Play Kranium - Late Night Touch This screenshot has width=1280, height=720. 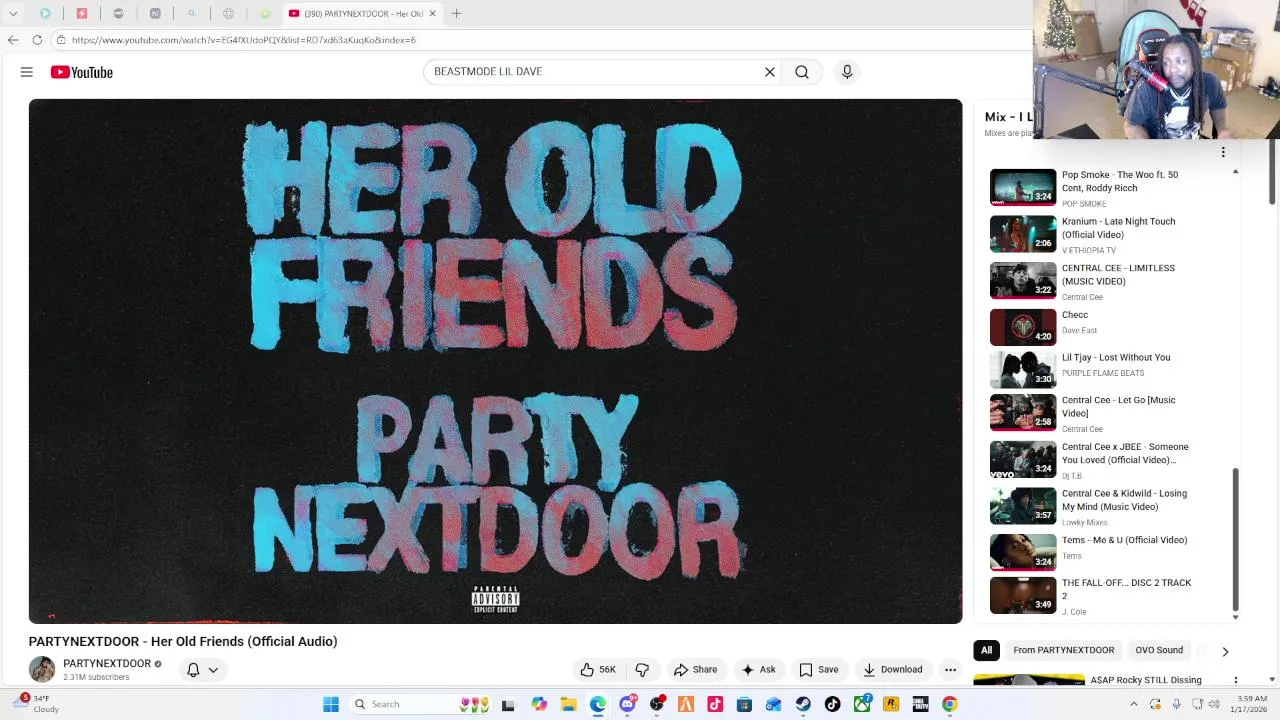(1093, 234)
